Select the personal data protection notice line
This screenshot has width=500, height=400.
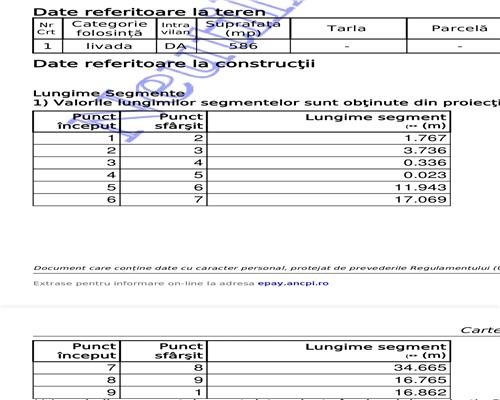point(267,268)
